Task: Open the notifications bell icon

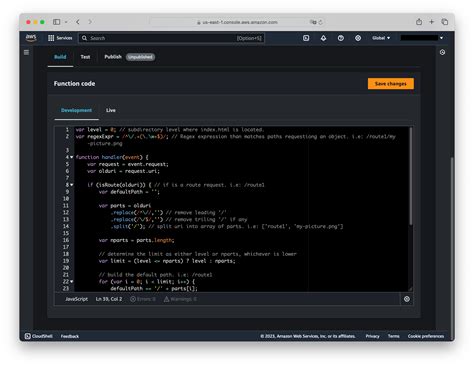Action: (x=323, y=38)
